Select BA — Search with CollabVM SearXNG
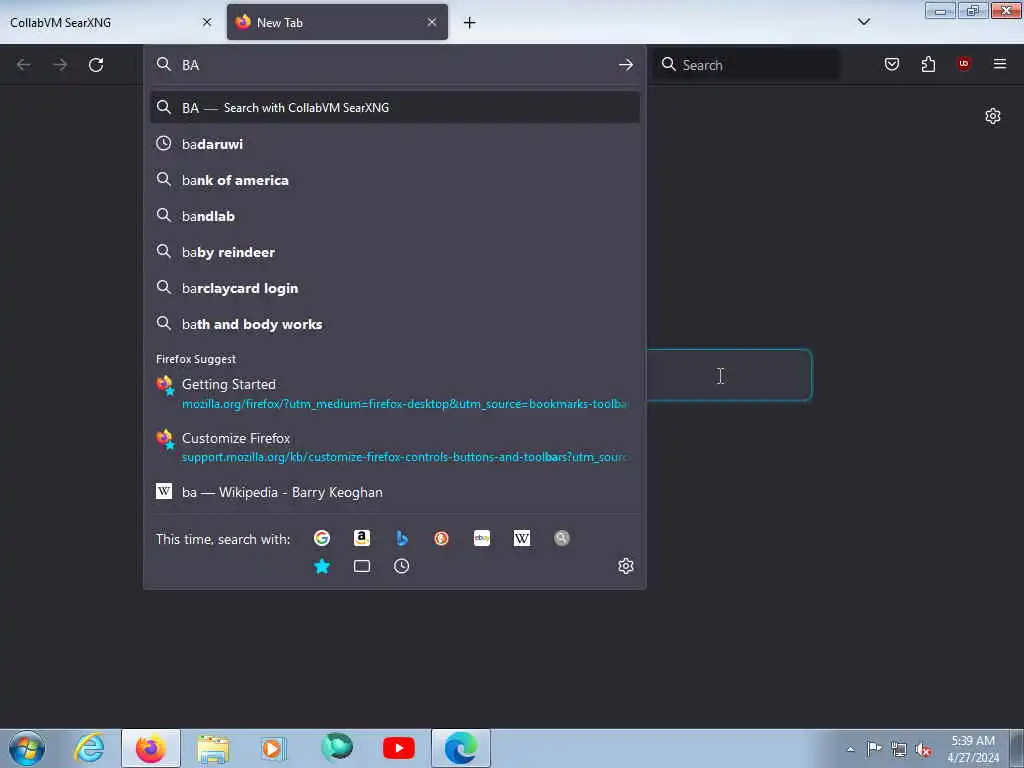 point(394,108)
